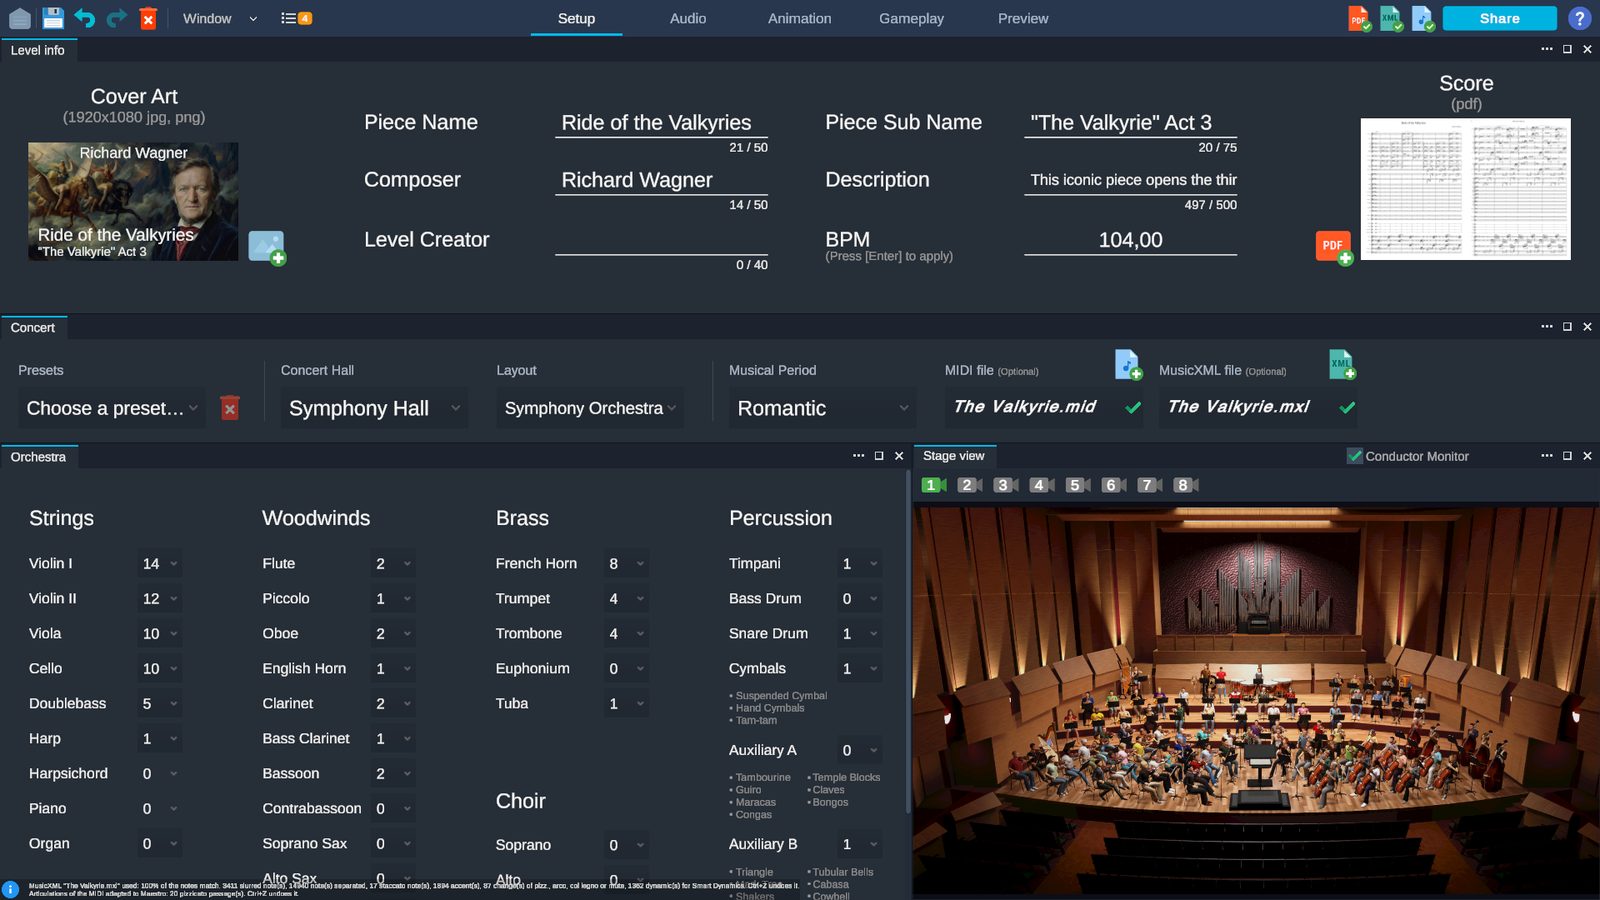Click the info icon in status bar
This screenshot has height=900, width=1600.
(11, 889)
